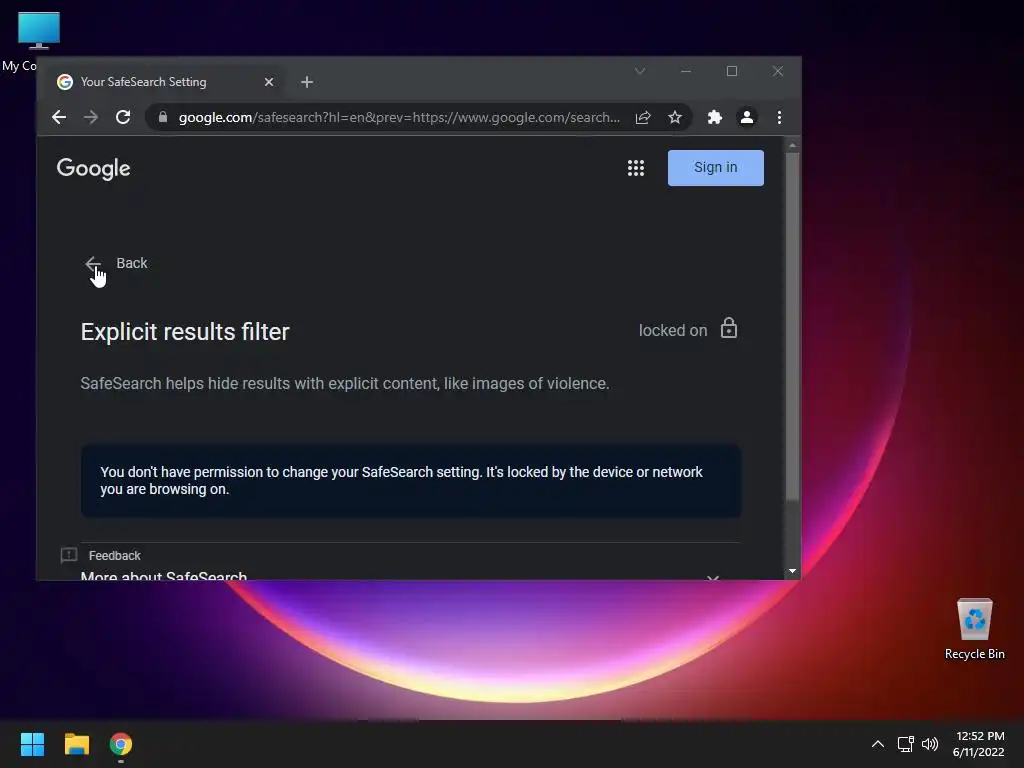Open the Feedback link
The width and height of the screenshot is (1024, 768).
[x=114, y=556]
